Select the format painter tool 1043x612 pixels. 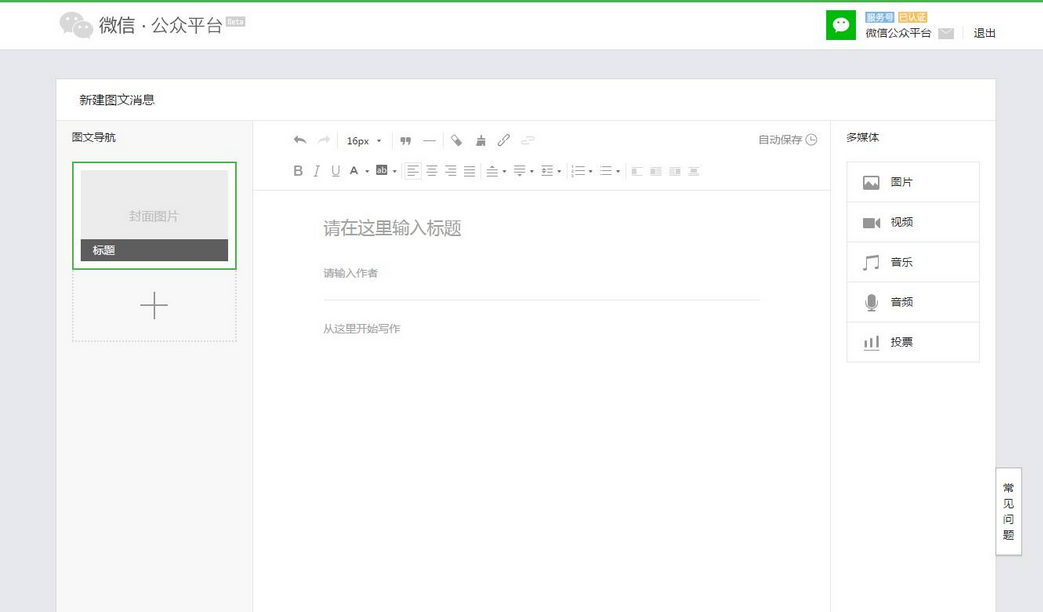coord(457,141)
